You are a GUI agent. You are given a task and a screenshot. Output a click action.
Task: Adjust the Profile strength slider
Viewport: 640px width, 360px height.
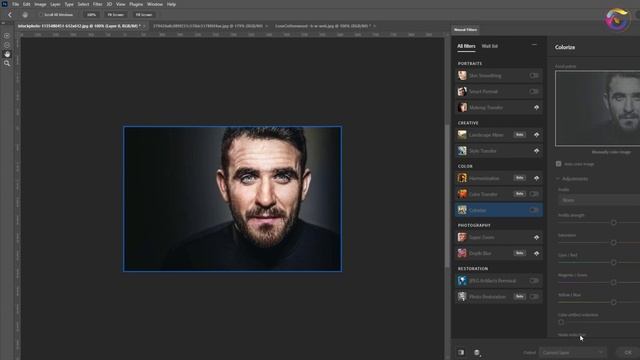click(613, 222)
